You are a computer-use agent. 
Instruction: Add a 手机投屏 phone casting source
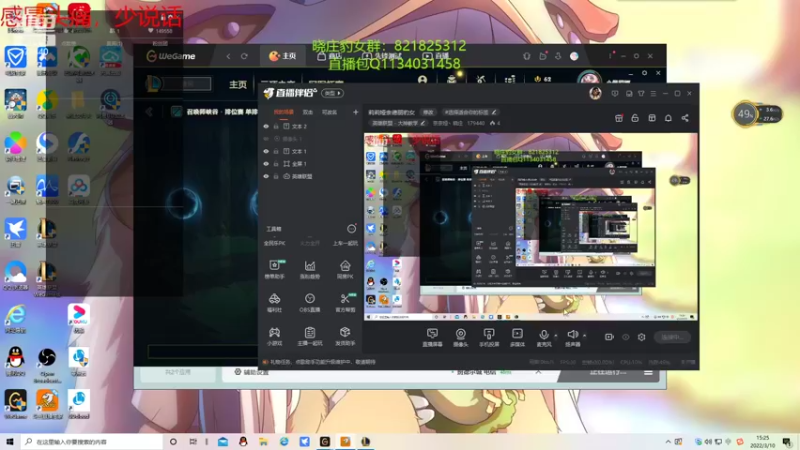point(489,337)
